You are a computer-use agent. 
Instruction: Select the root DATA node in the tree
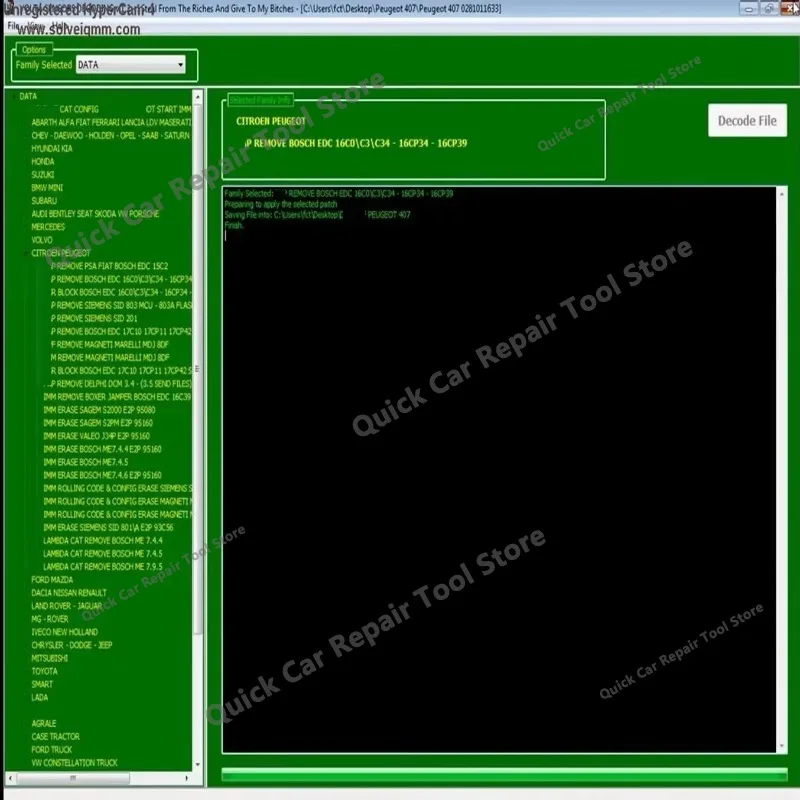(28, 96)
